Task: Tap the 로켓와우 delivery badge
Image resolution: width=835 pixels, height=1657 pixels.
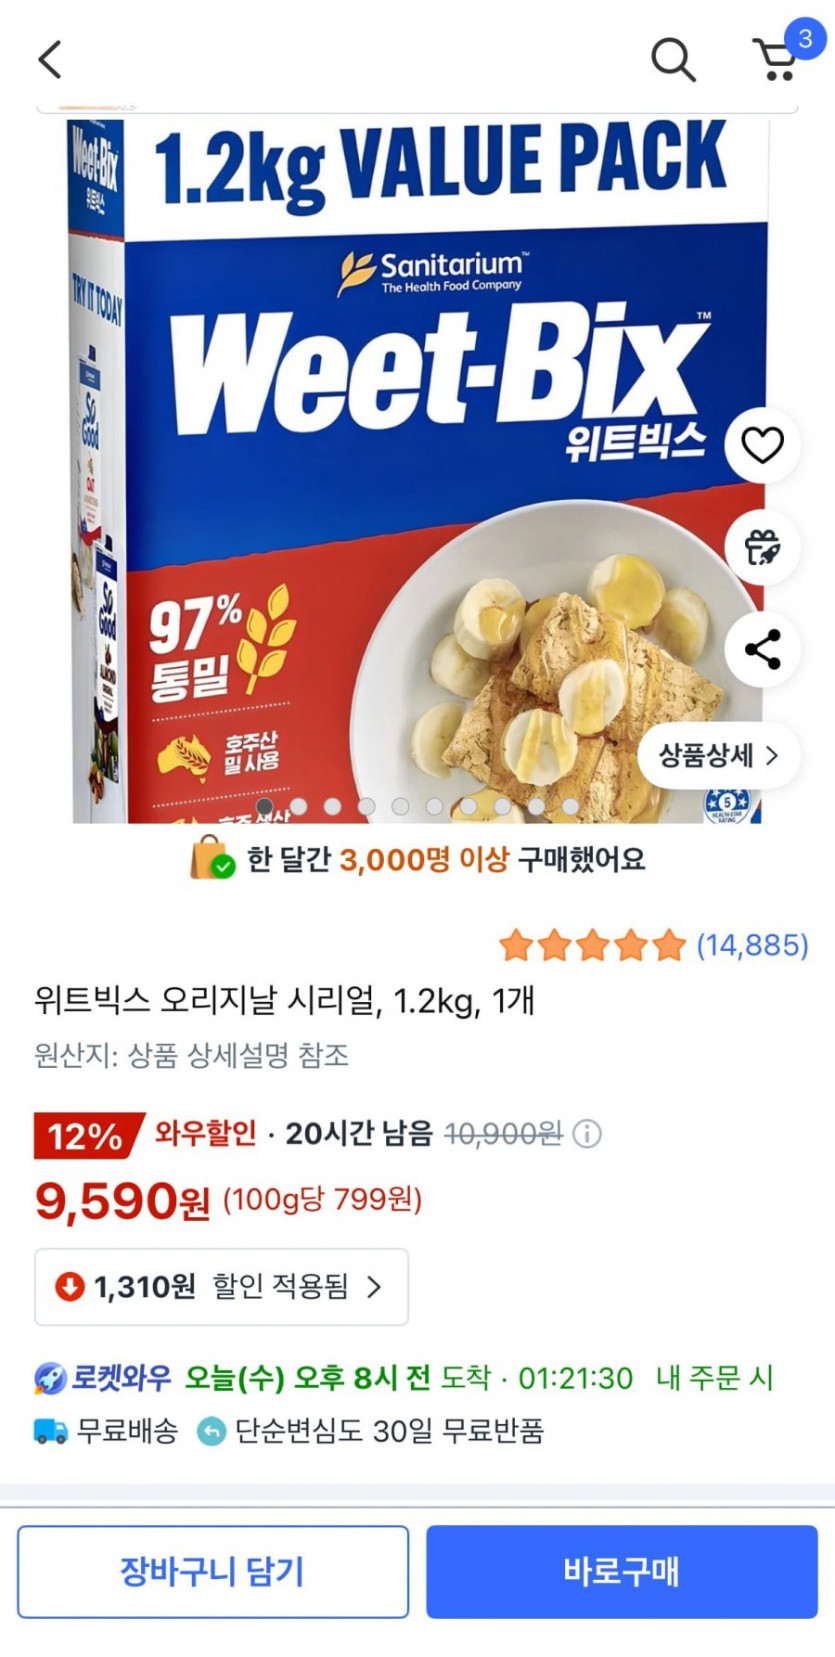Action: 103,1378
